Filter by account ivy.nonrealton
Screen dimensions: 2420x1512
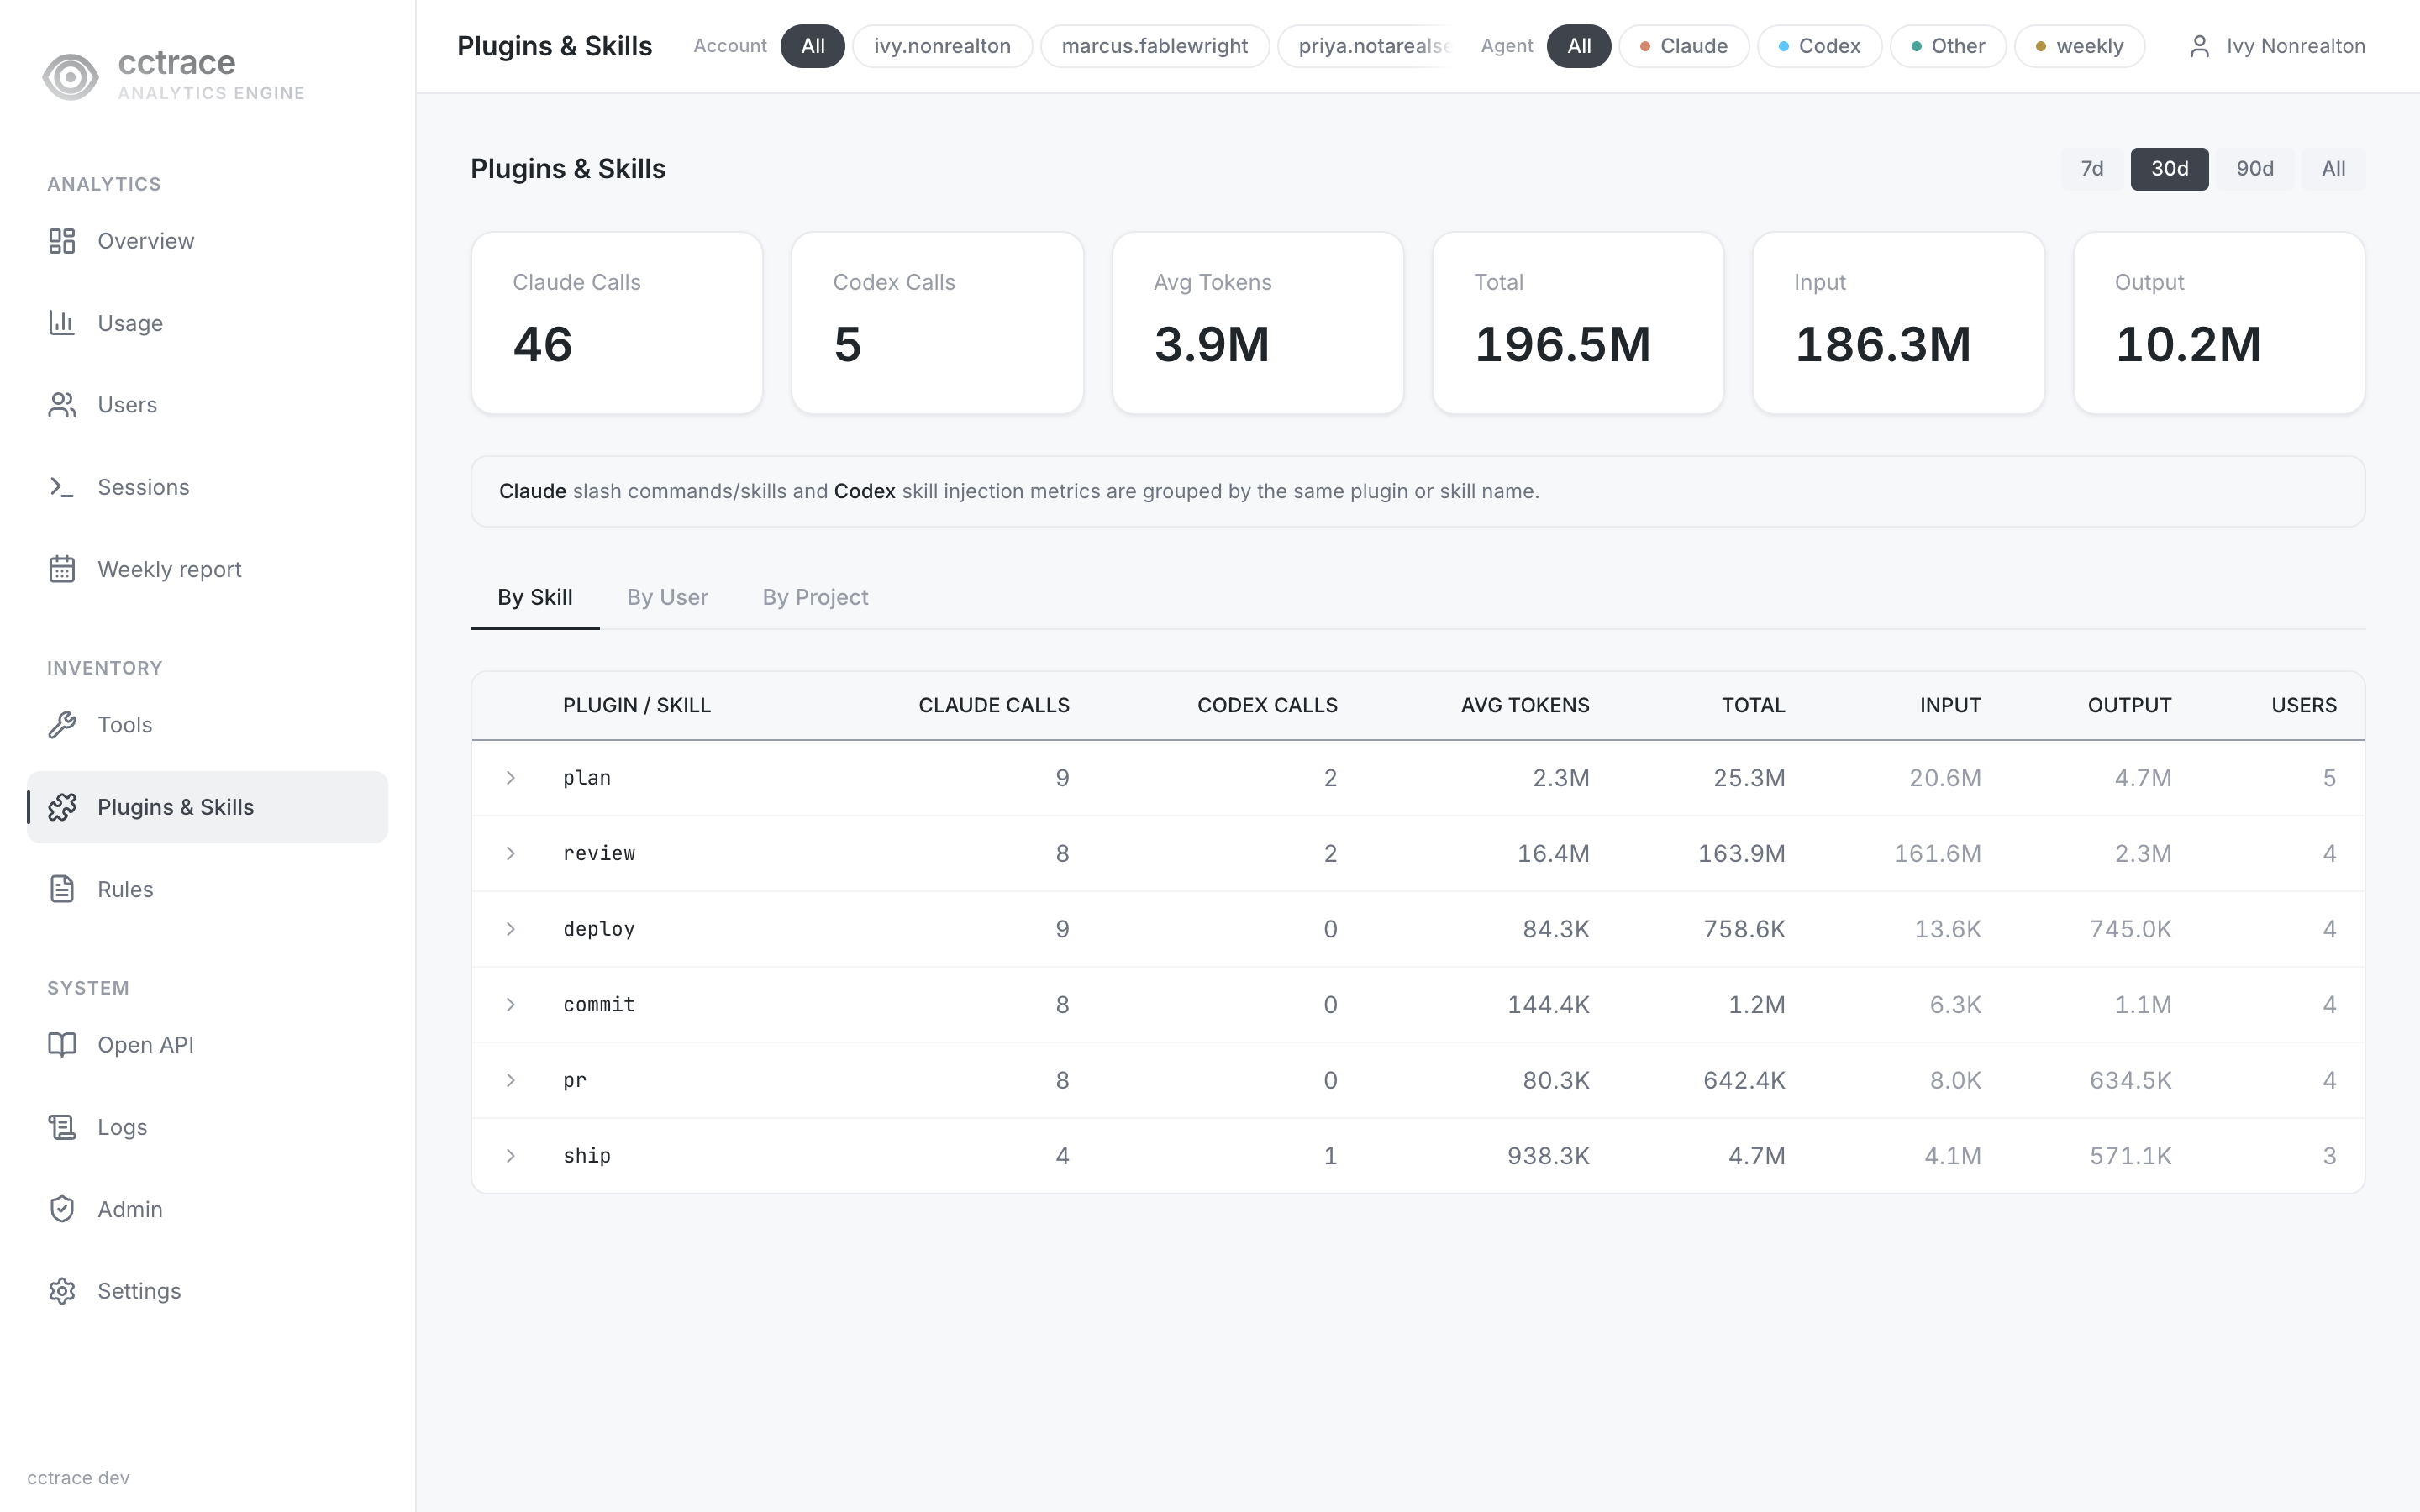942,46
